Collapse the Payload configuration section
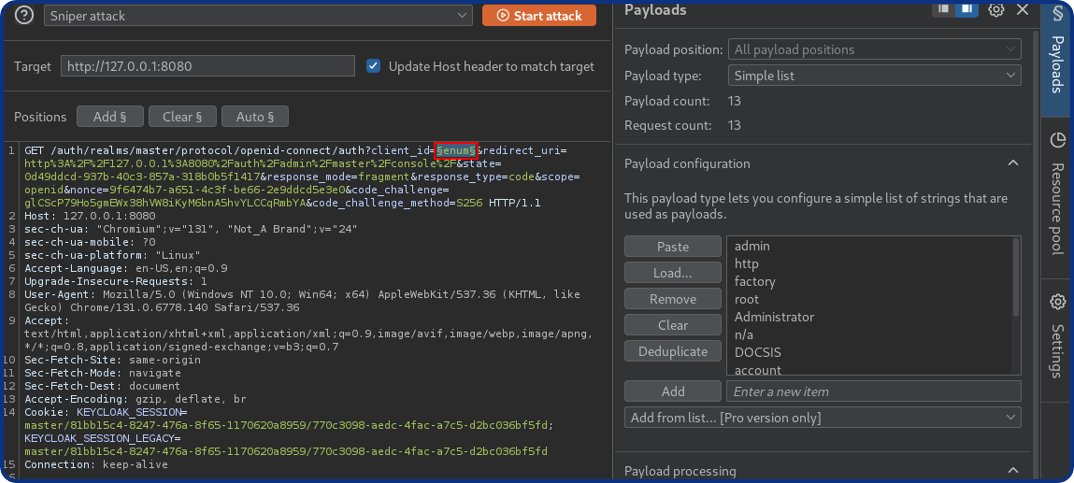1074x483 pixels. click(1013, 163)
